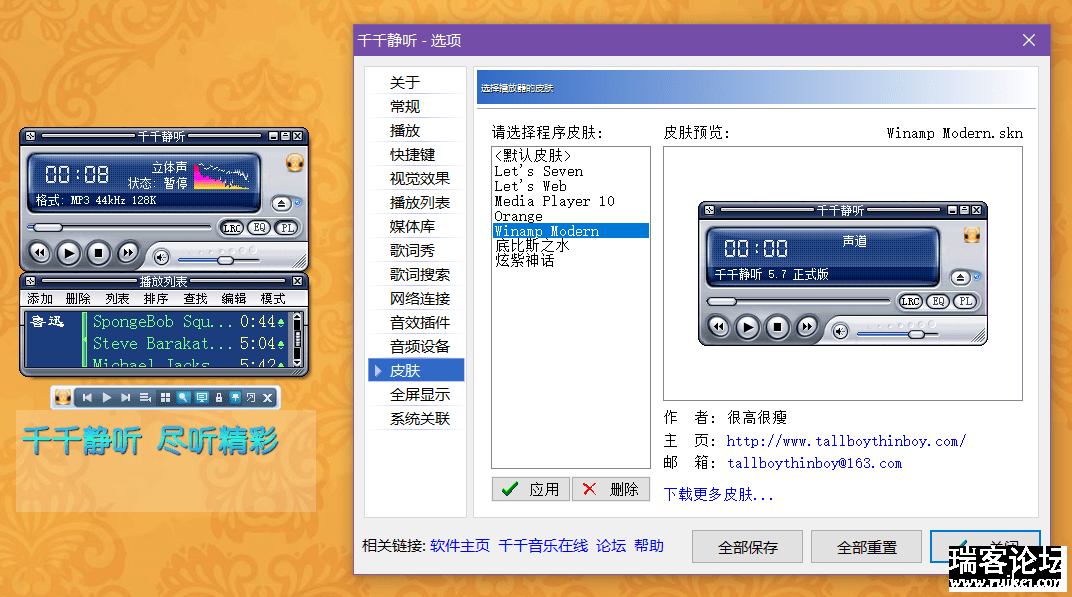
Task: Click the volume slider in the main player
Action: click(x=224, y=259)
